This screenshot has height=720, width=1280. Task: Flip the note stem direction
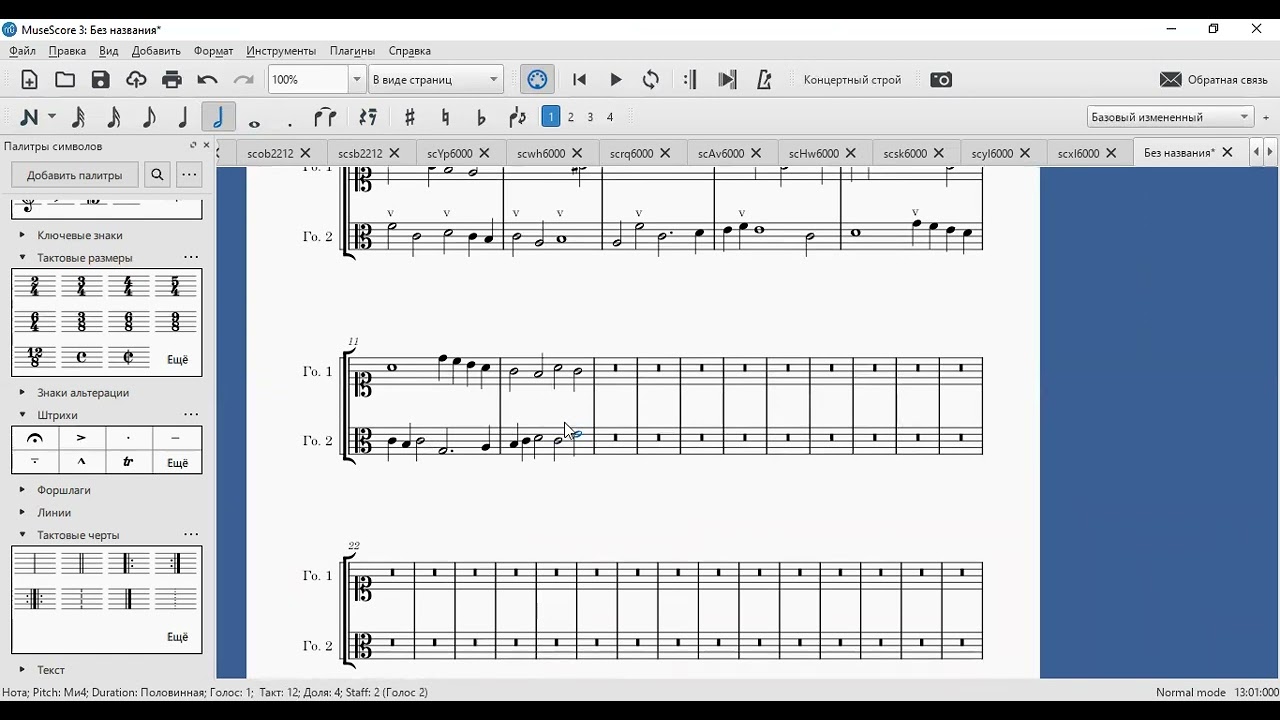[x=517, y=117]
